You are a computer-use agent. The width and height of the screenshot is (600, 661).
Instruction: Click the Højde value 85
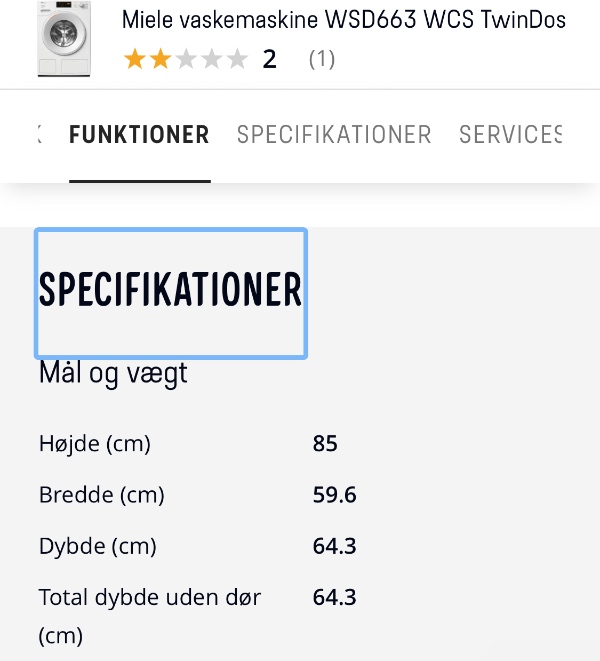[x=325, y=443]
